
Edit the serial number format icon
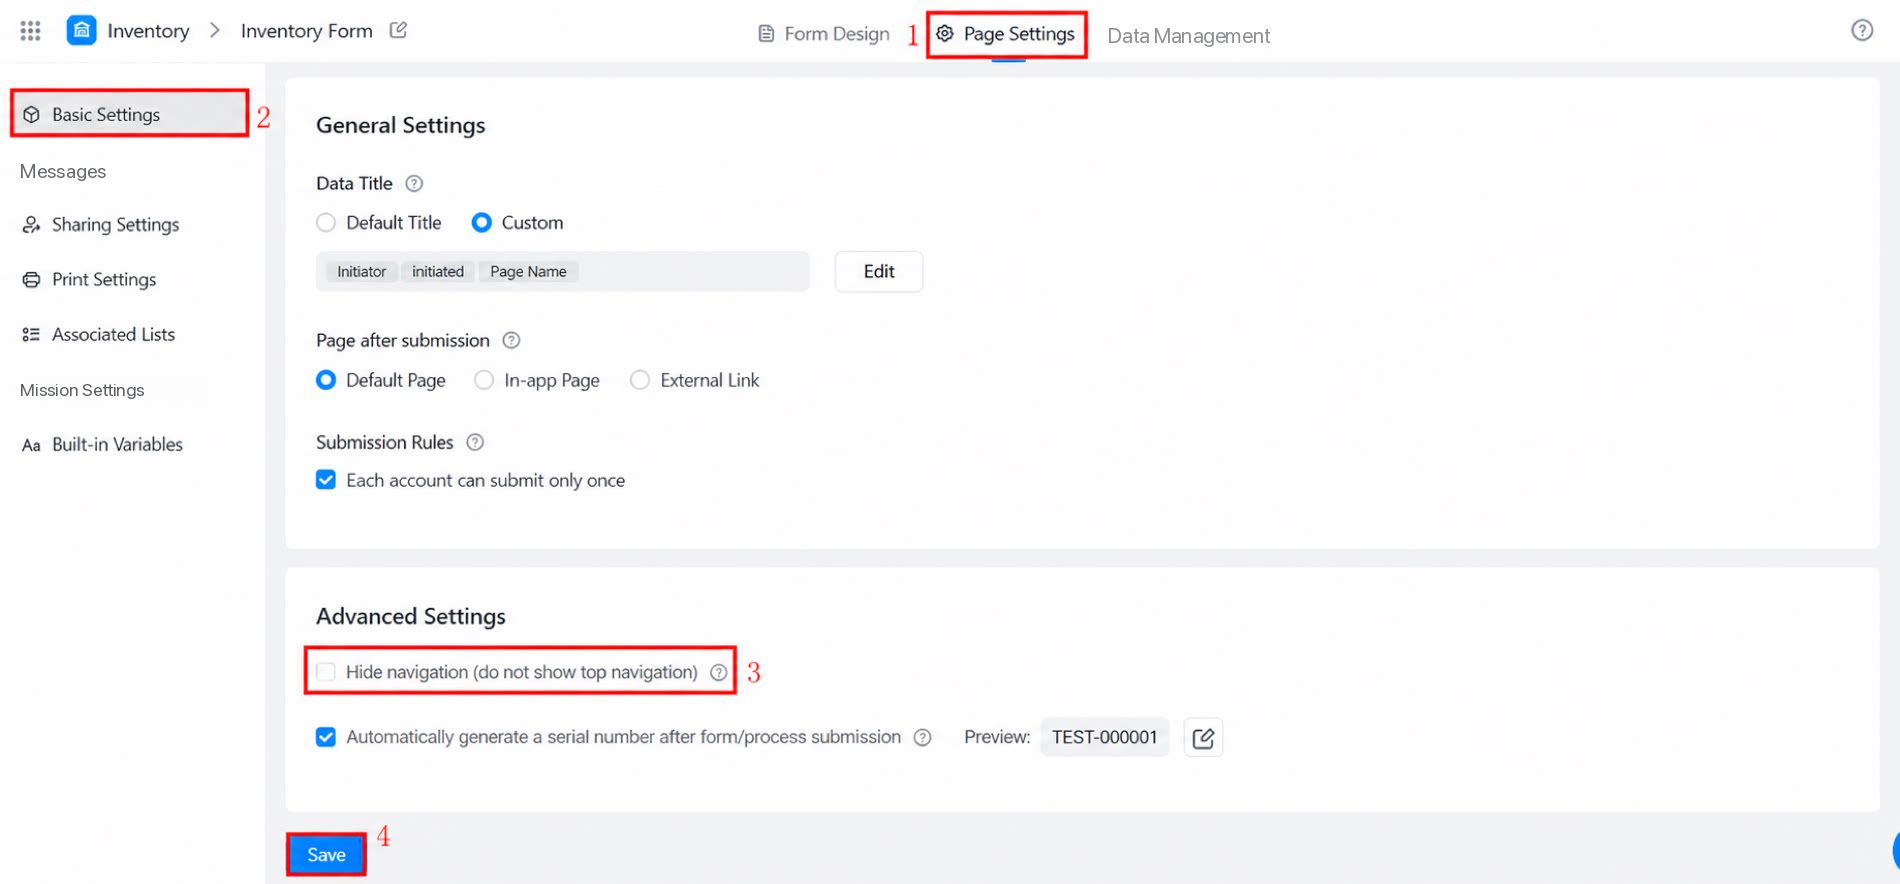pyautogui.click(x=1203, y=738)
